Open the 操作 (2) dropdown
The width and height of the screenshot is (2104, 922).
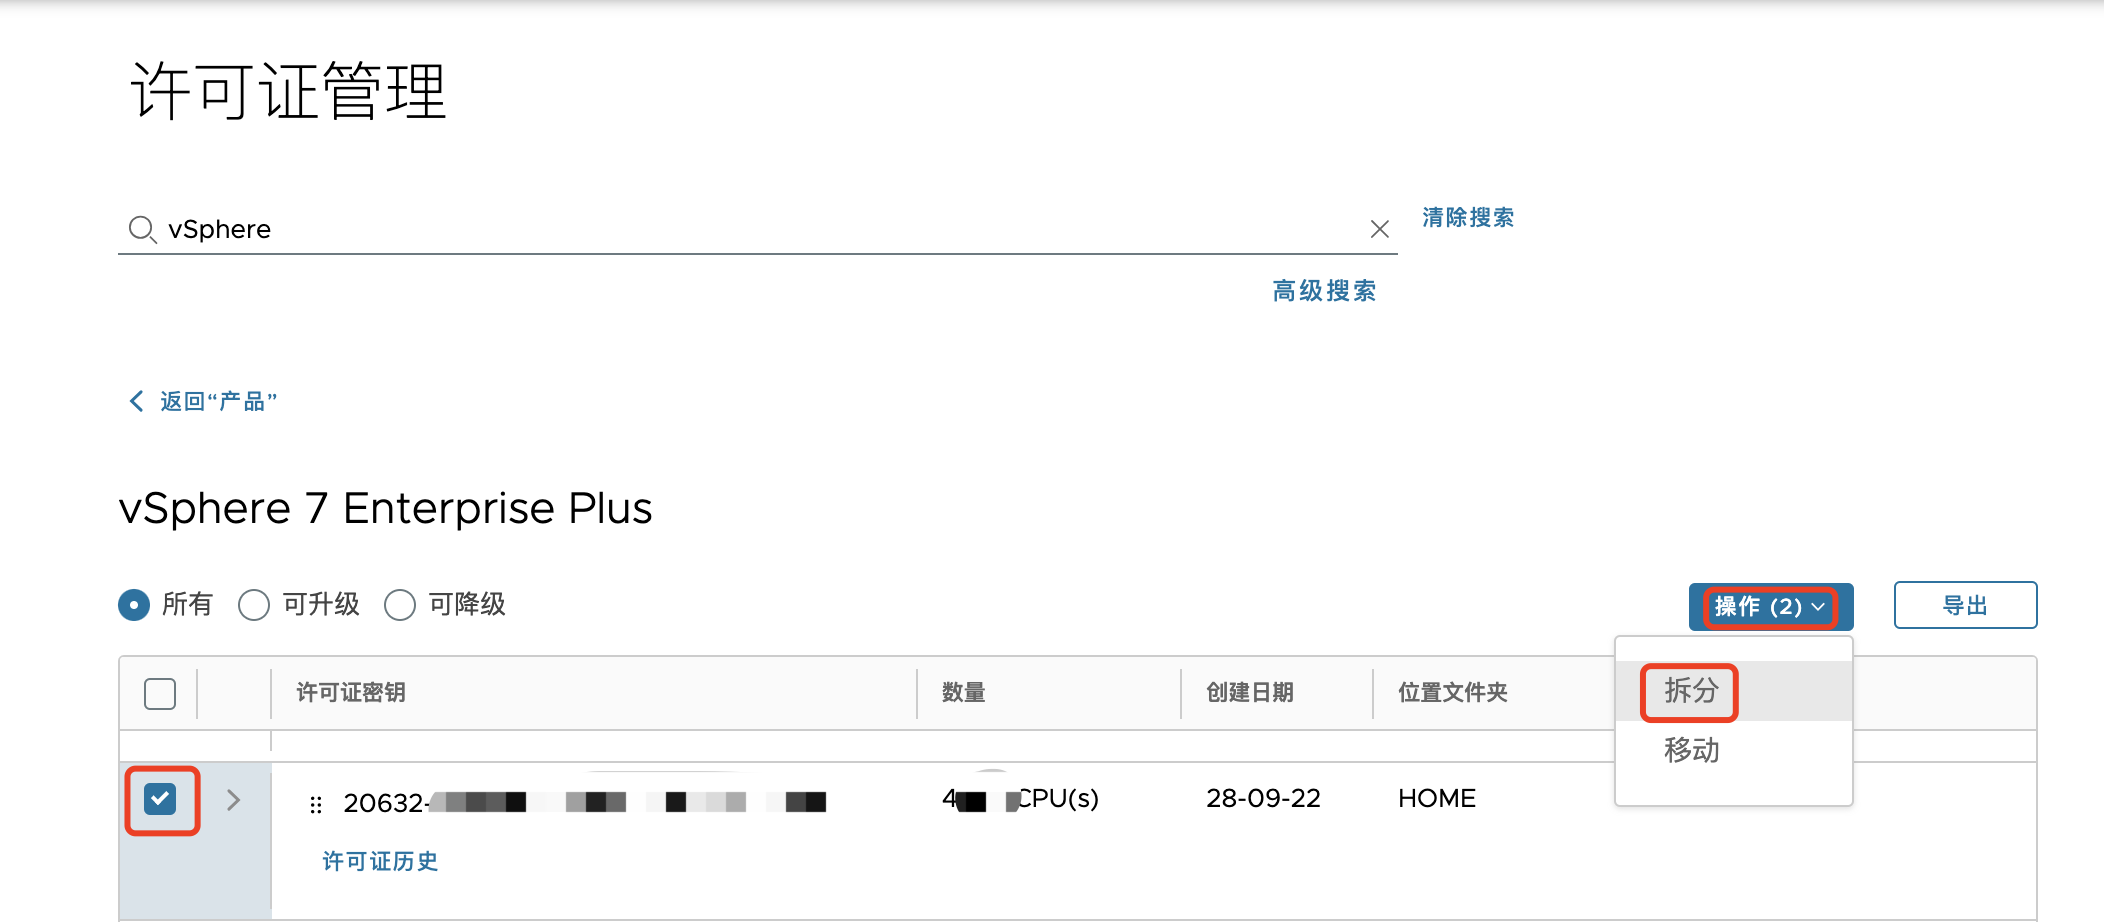click(x=1771, y=606)
